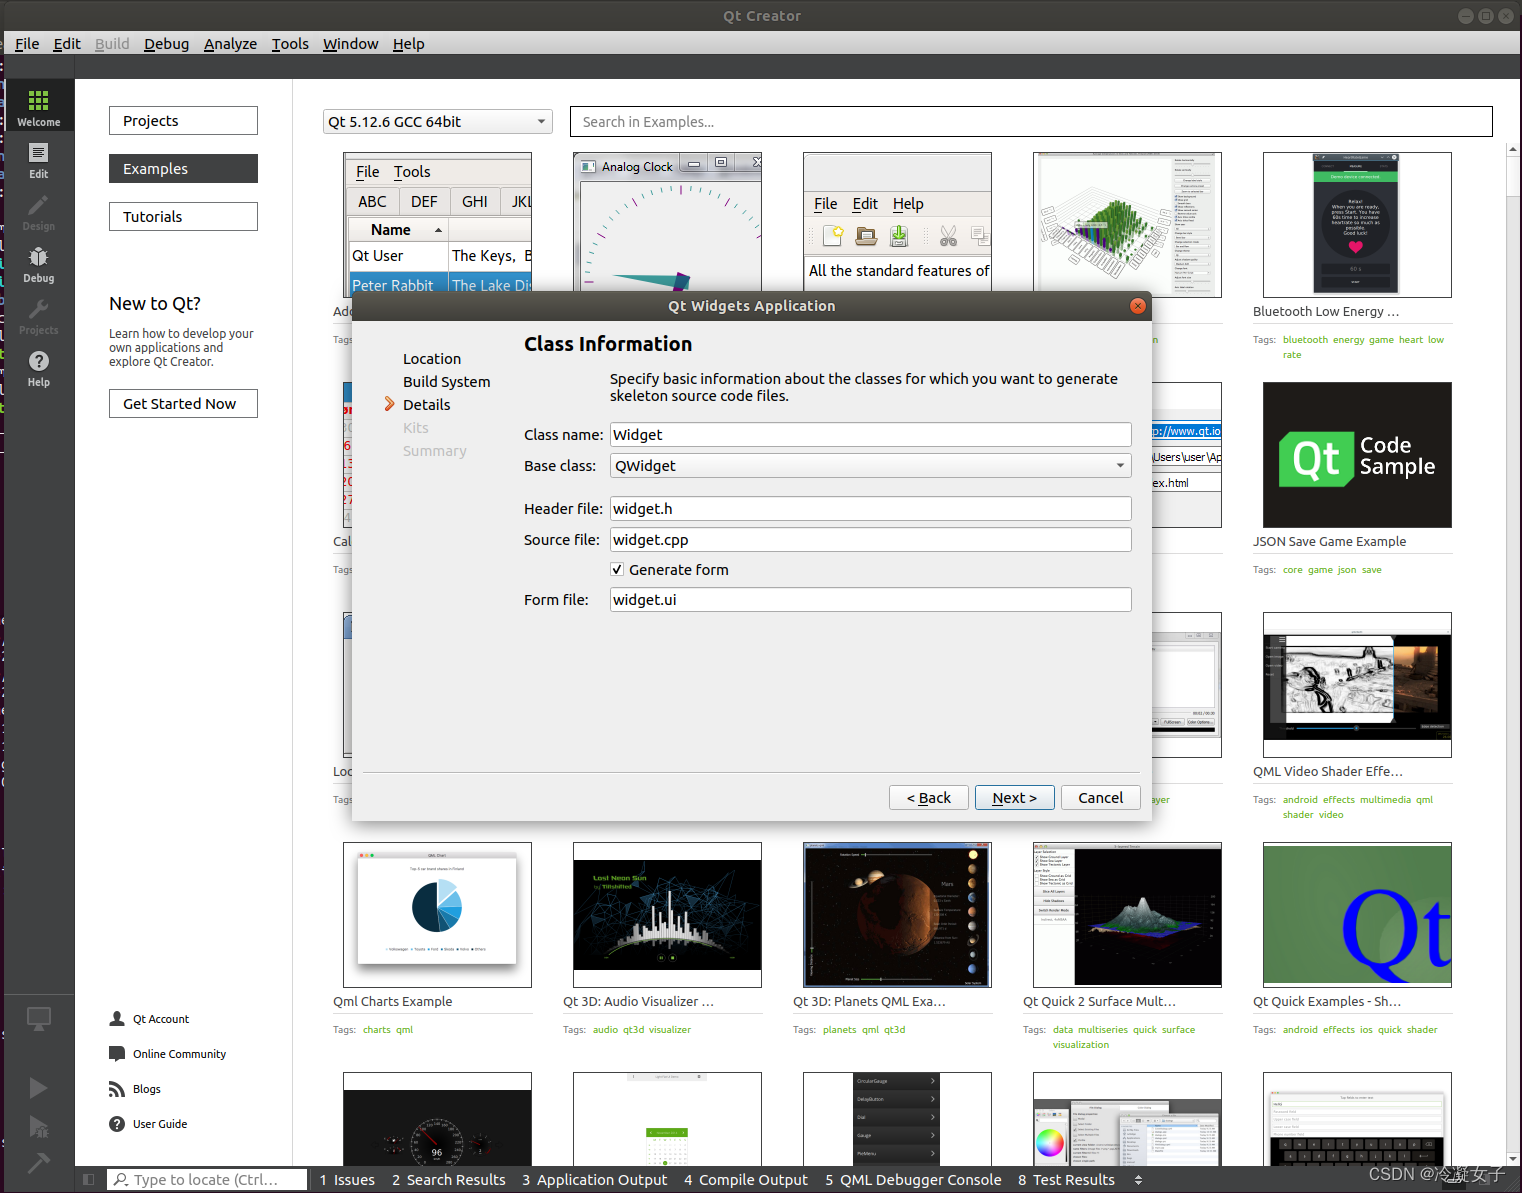The height and width of the screenshot is (1193, 1522).
Task: Open the Test Results pane
Action: coord(1066,1180)
